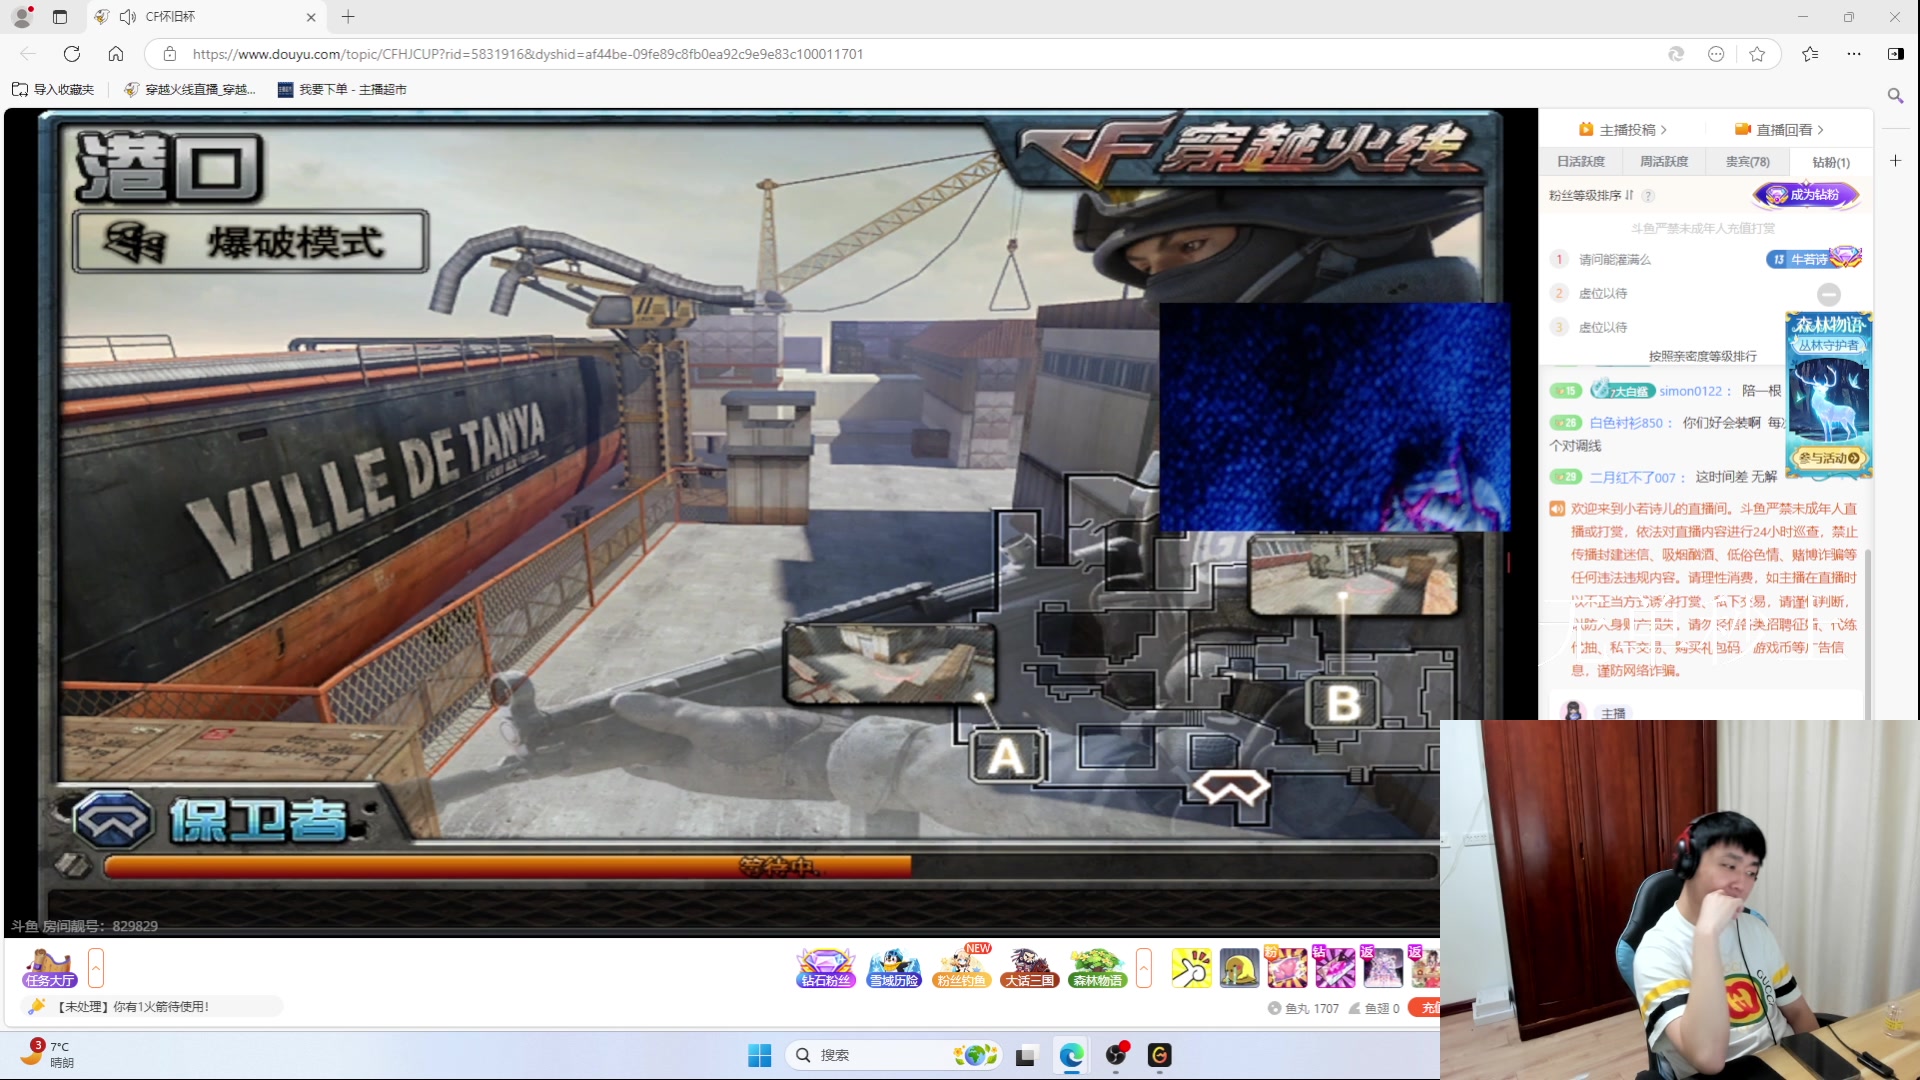The width and height of the screenshot is (1920, 1080).
Task: Open the Windows Start menu
Action: tap(760, 1055)
